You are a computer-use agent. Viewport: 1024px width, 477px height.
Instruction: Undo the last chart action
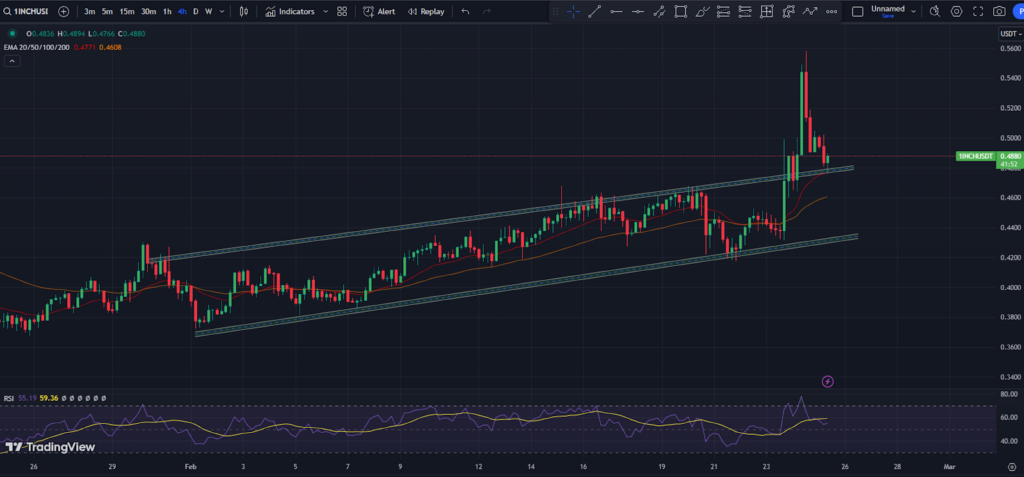(465, 11)
